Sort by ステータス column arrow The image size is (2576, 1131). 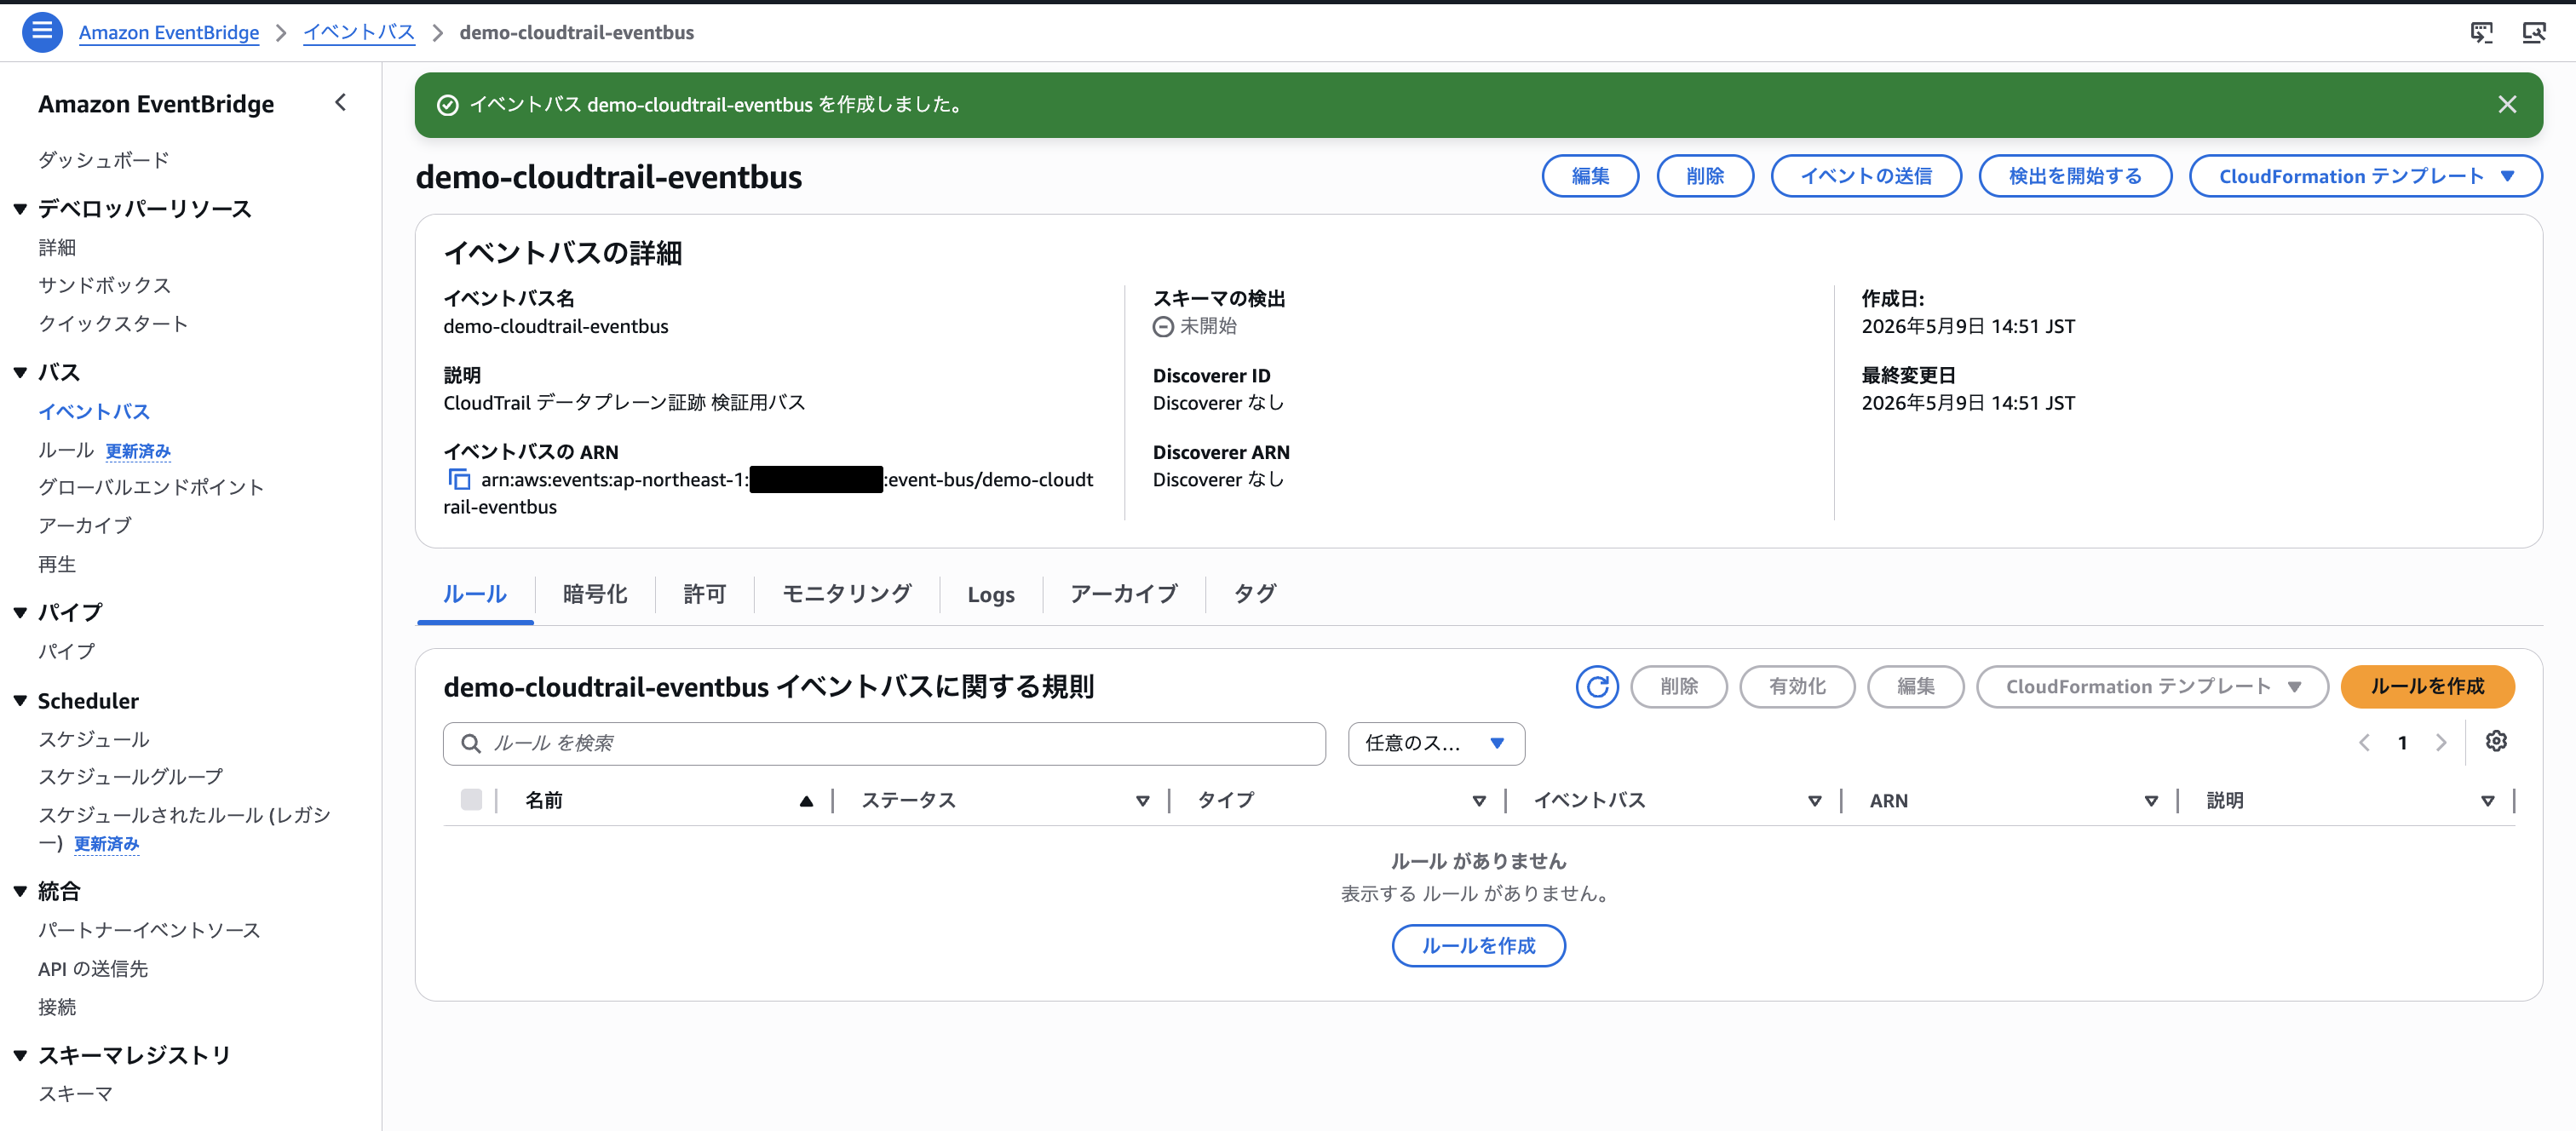1142,801
